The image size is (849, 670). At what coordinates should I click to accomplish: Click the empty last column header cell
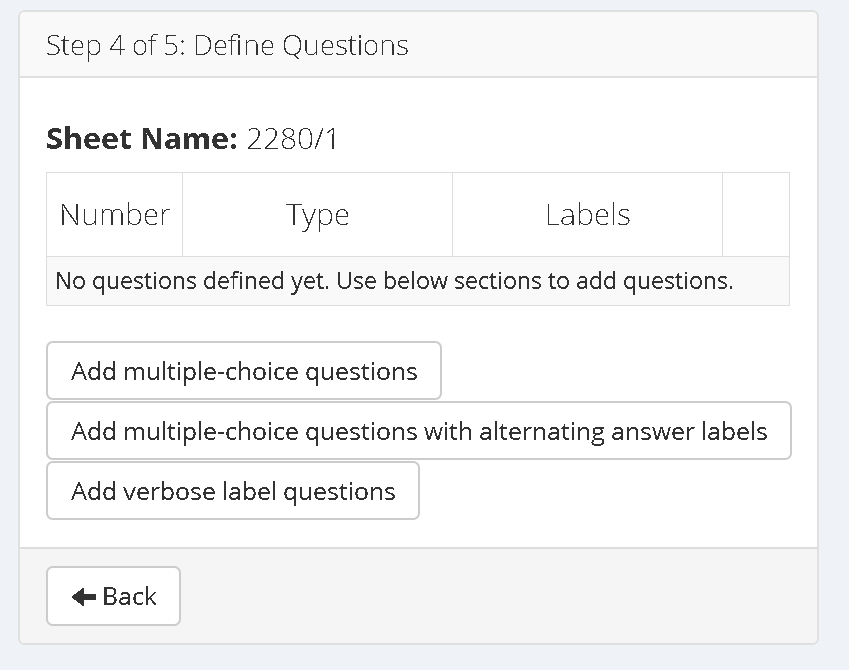755,215
